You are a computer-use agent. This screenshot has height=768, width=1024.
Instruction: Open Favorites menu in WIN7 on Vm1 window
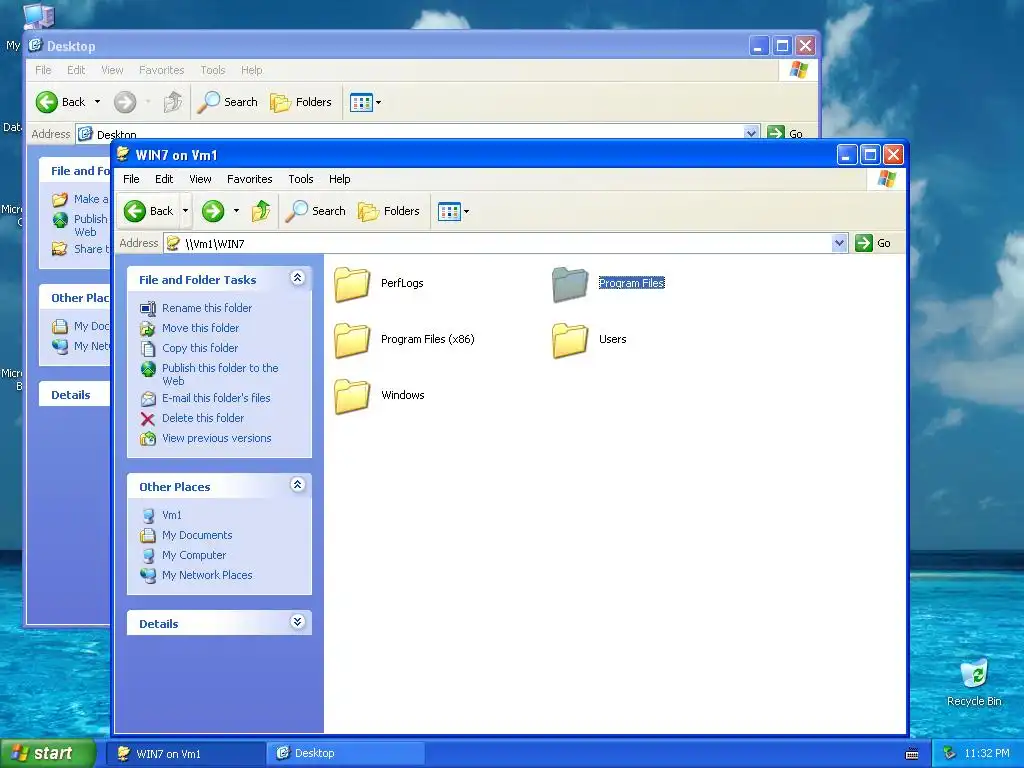point(249,179)
